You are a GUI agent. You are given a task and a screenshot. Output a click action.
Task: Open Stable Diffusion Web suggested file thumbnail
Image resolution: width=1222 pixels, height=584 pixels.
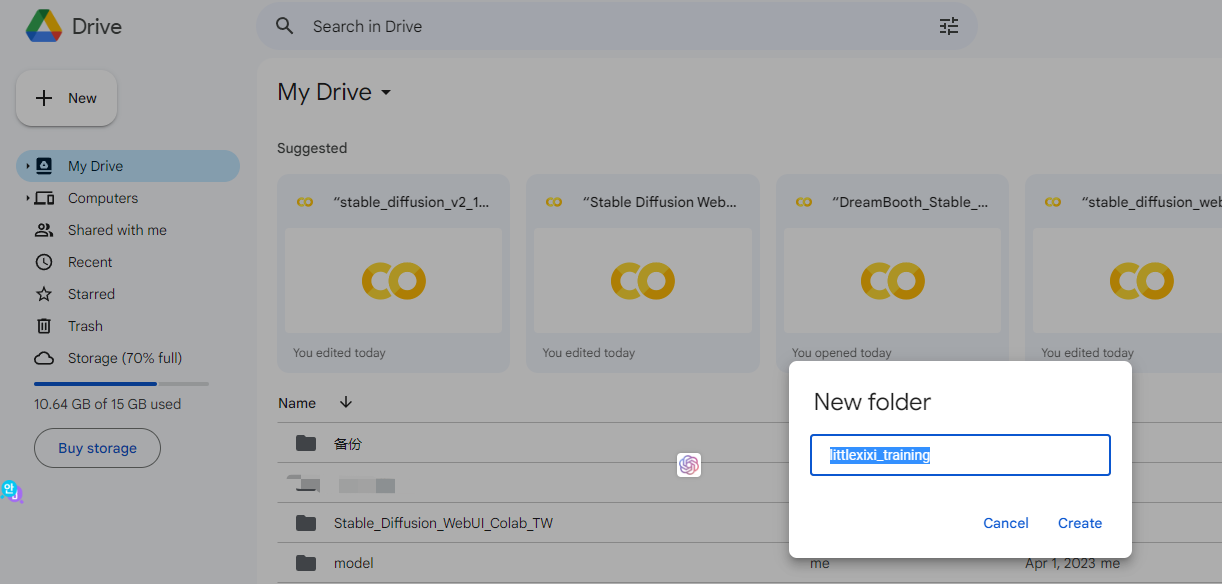643,281
